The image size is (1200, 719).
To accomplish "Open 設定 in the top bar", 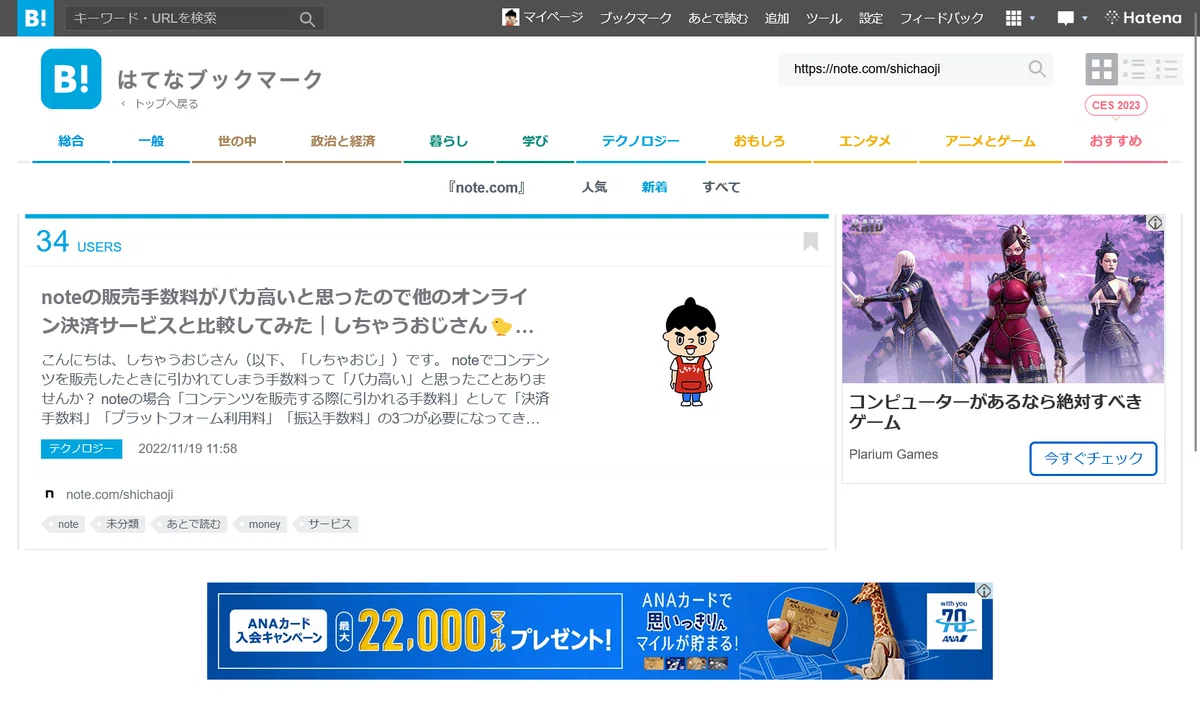I will pyautogui.click(x=871, y=18).
